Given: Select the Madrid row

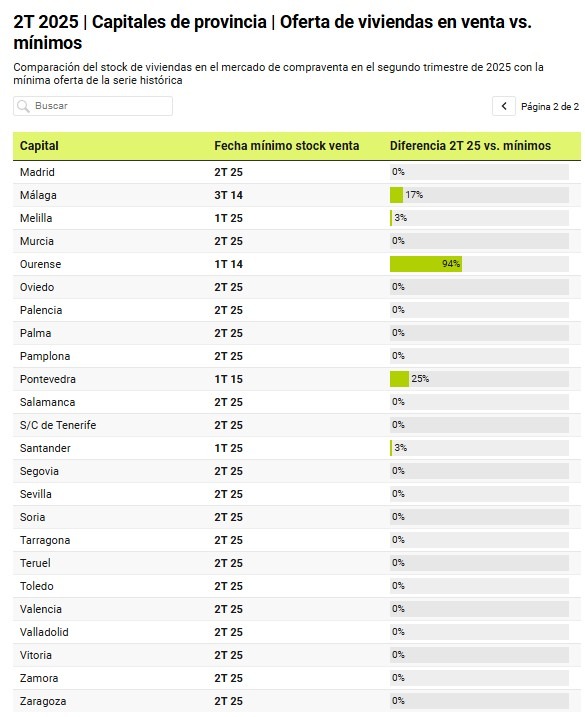Looking at the screenshot, I should (297, 172).
